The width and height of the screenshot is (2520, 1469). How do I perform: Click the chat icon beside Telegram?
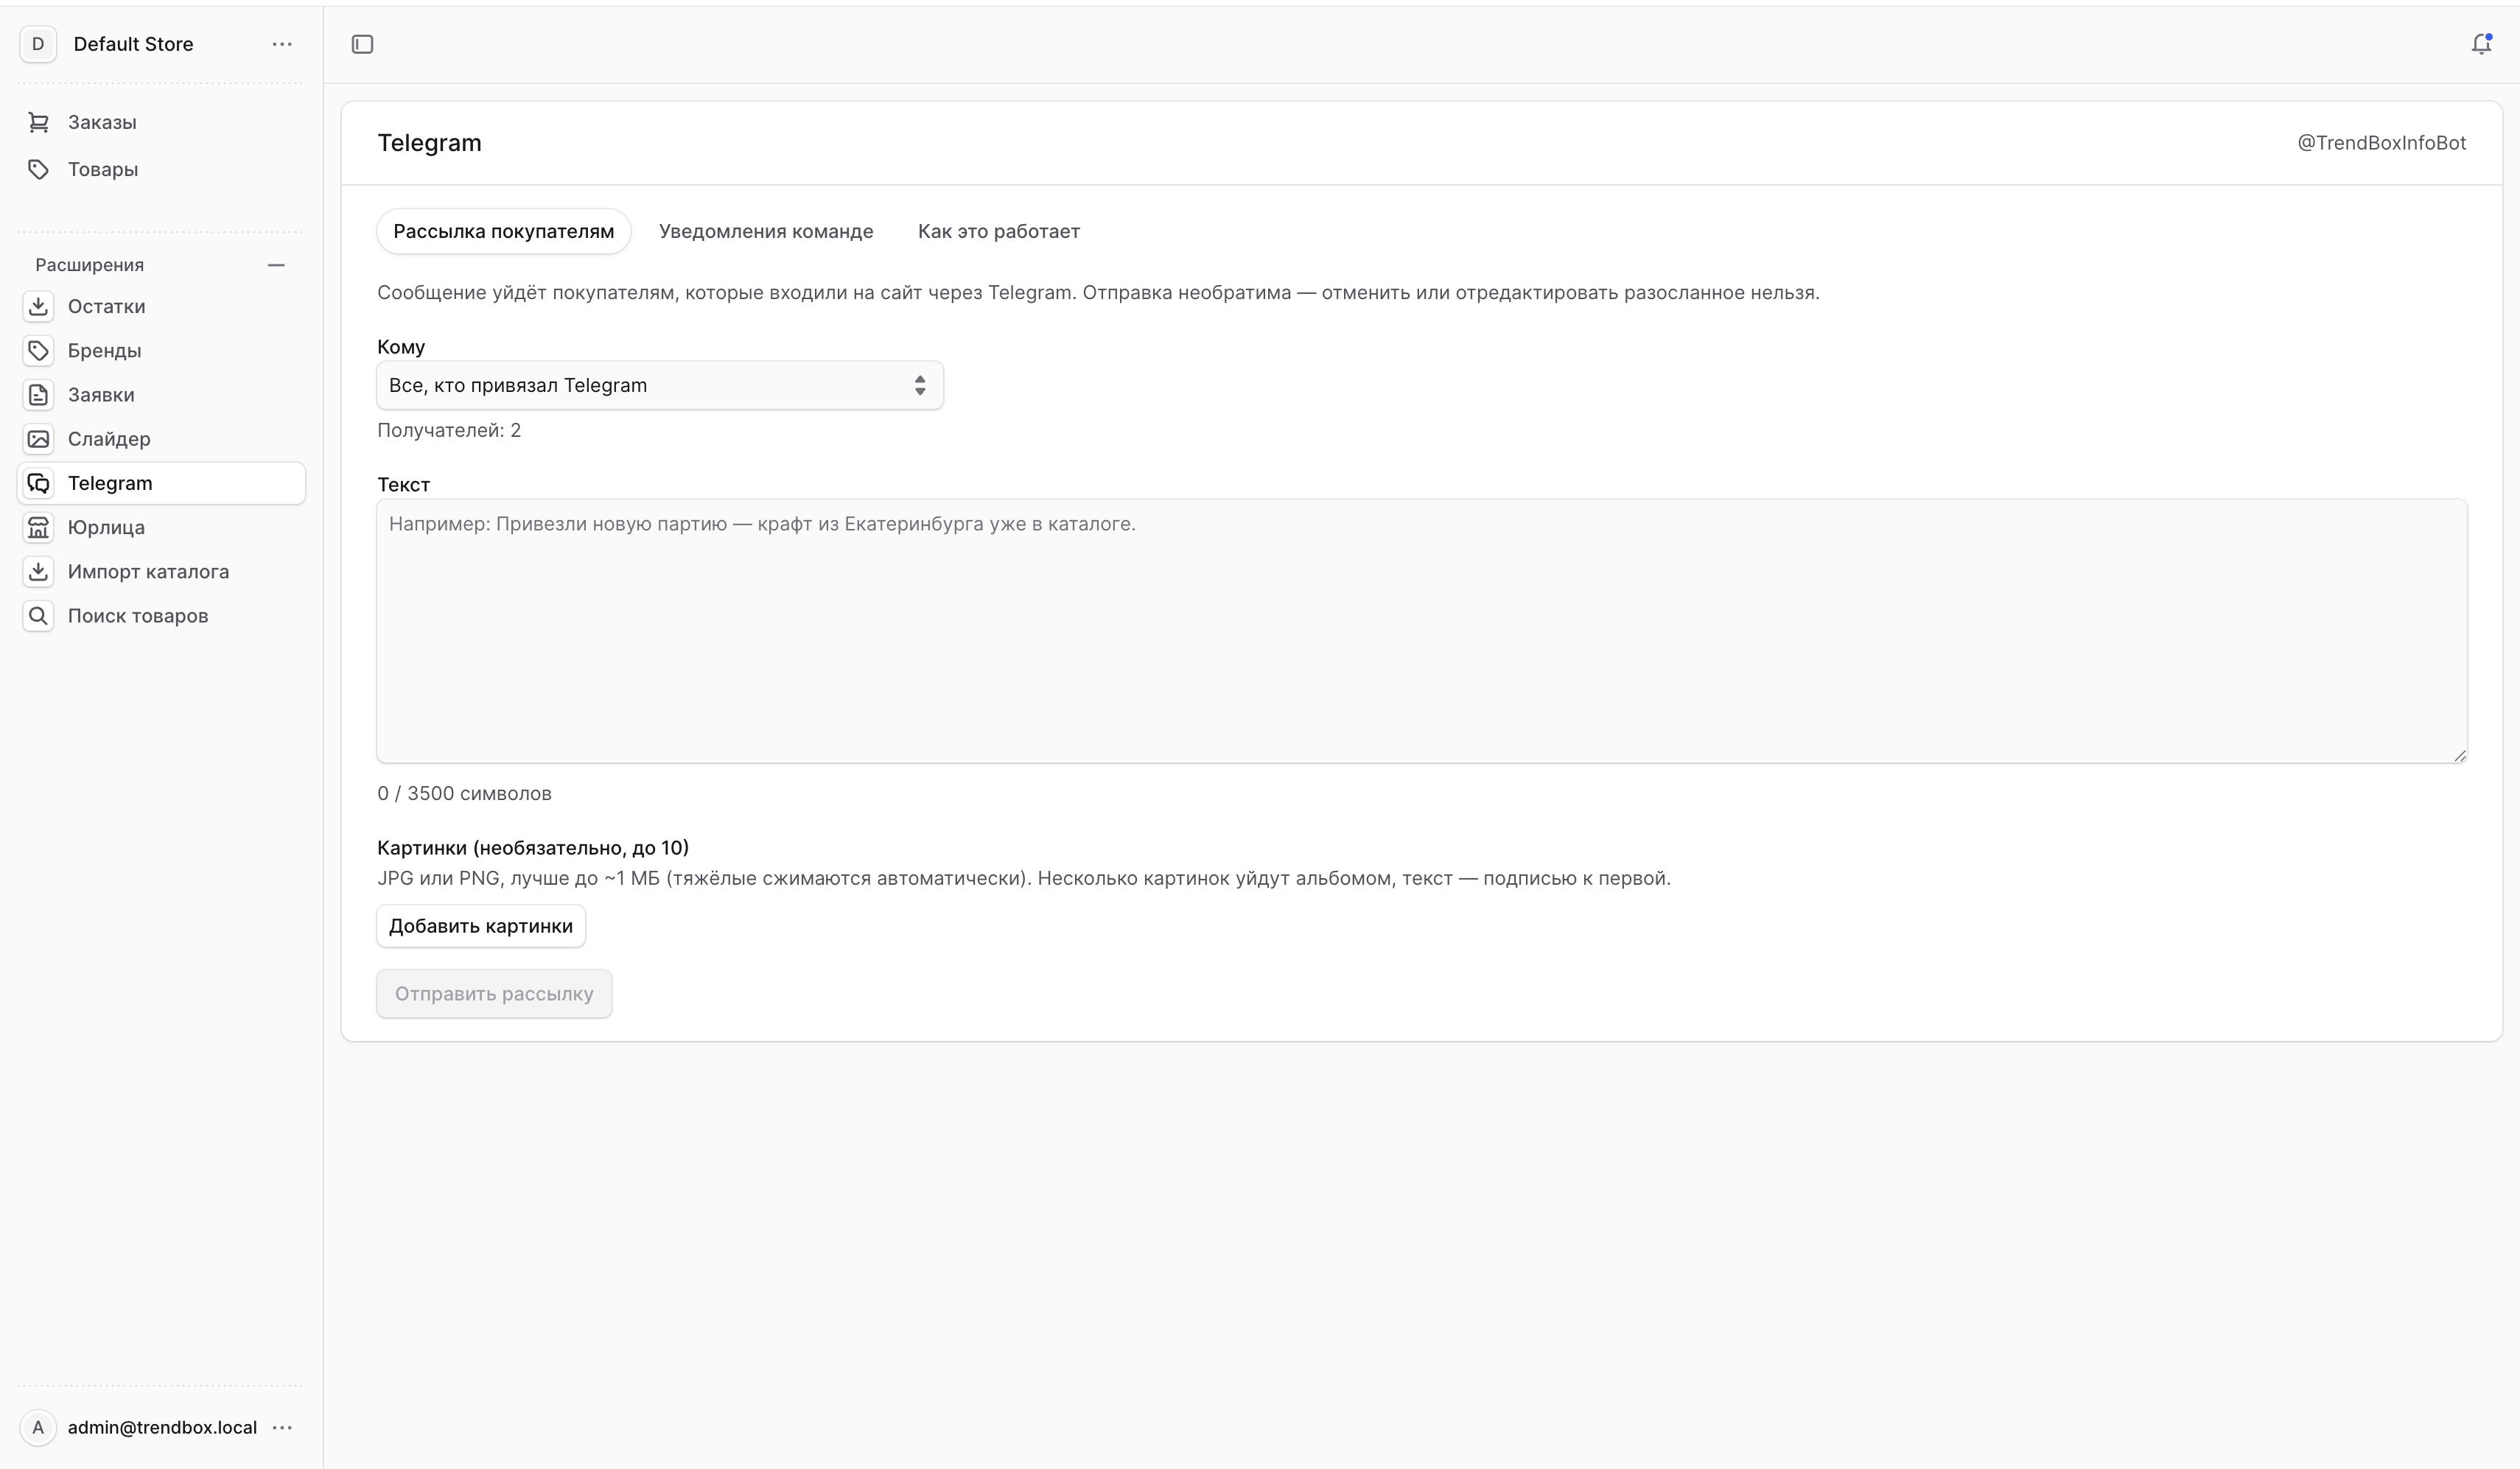point(38,483)
